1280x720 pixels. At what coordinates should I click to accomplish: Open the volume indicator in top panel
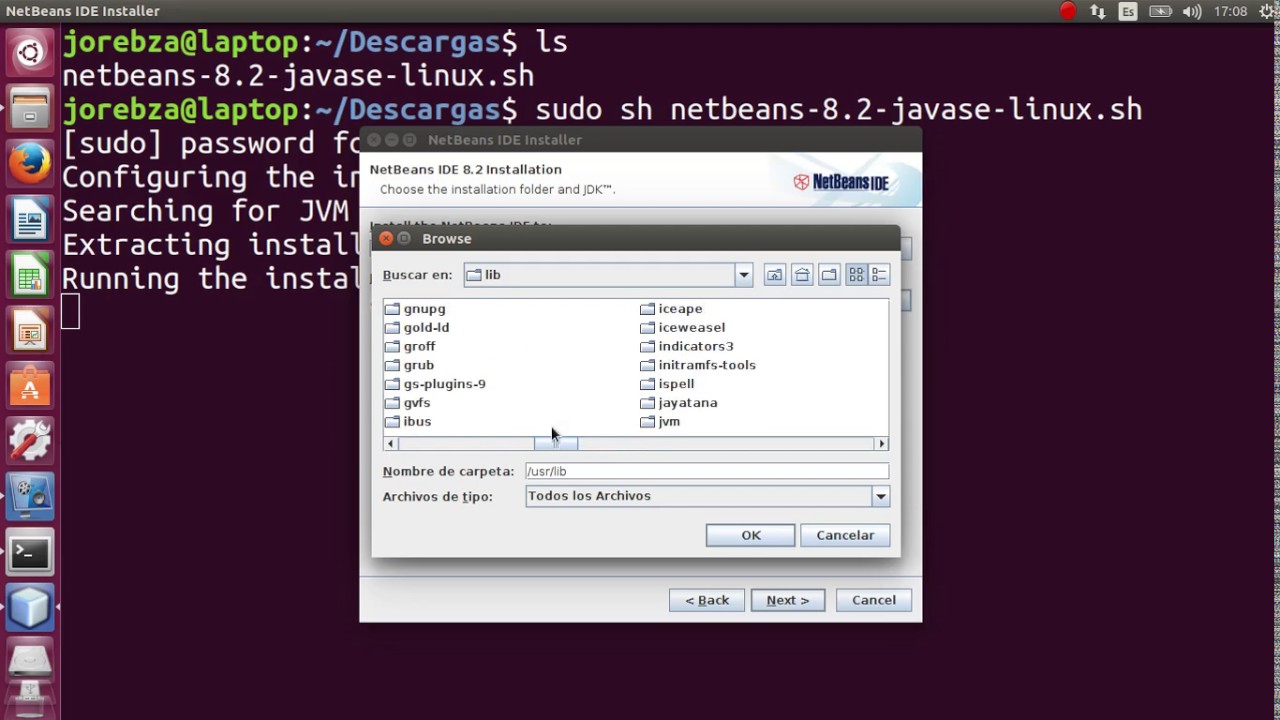1191,11
